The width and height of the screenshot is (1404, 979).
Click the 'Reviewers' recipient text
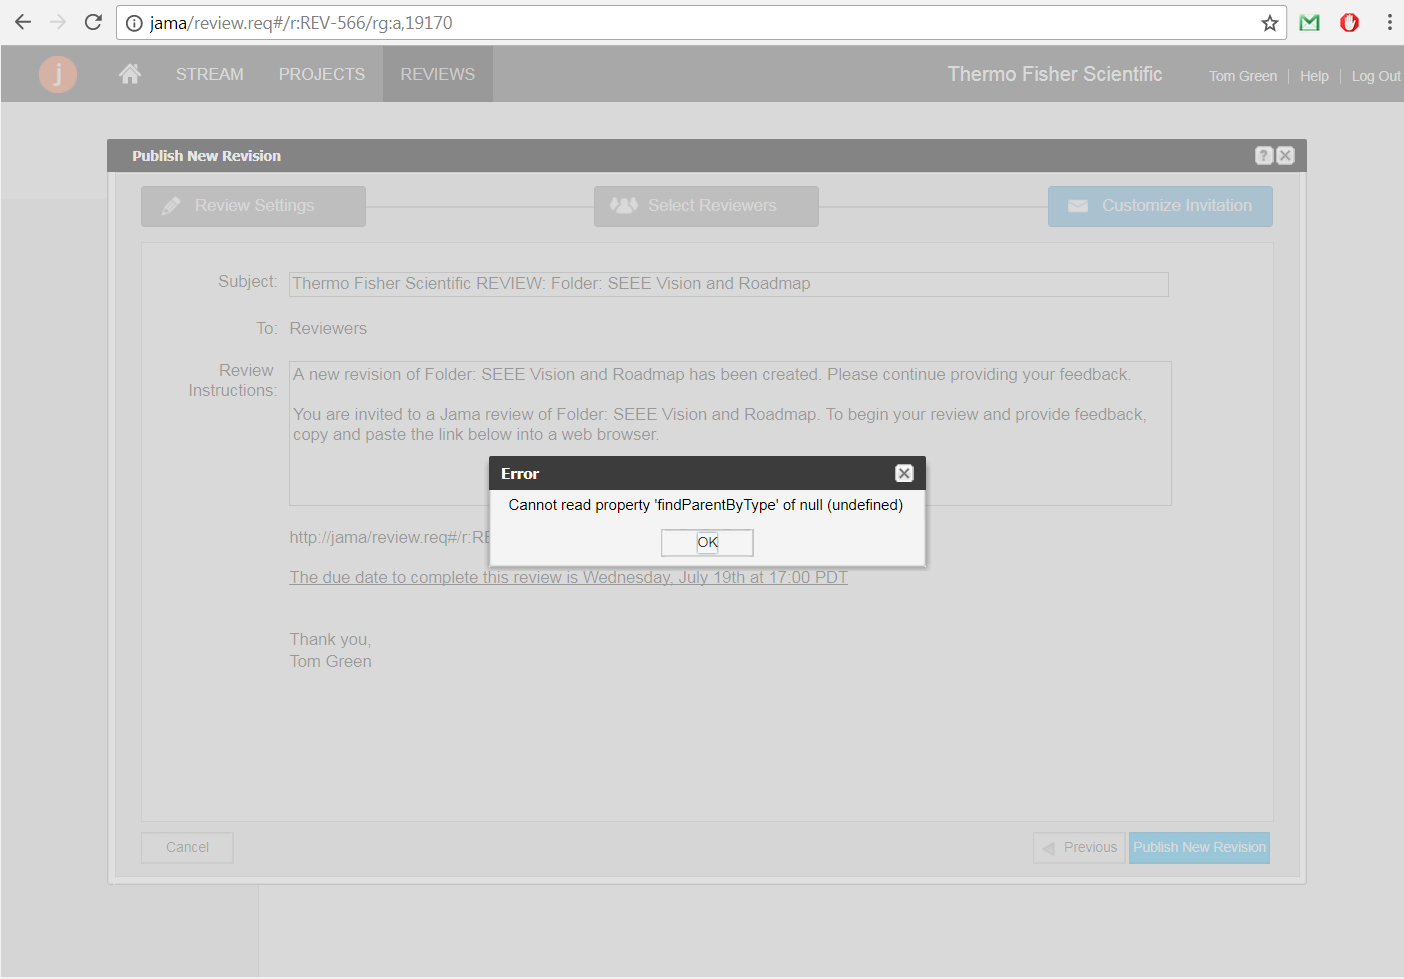328,328
